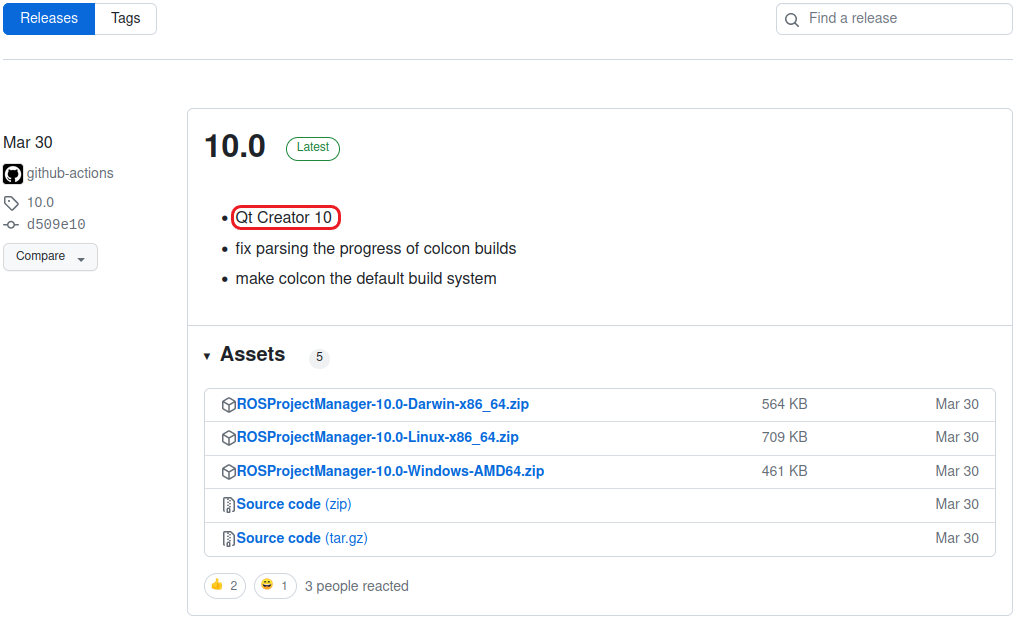Image resolution: width=1017 pixels, height=617 pixels.
Task: Click file-zip icon for Source code (tar.gz)
Action: click(x=228, y=538)
